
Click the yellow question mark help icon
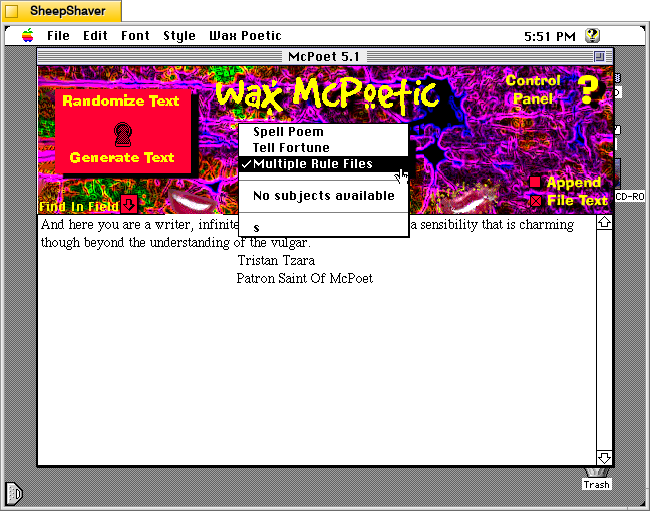588,90
